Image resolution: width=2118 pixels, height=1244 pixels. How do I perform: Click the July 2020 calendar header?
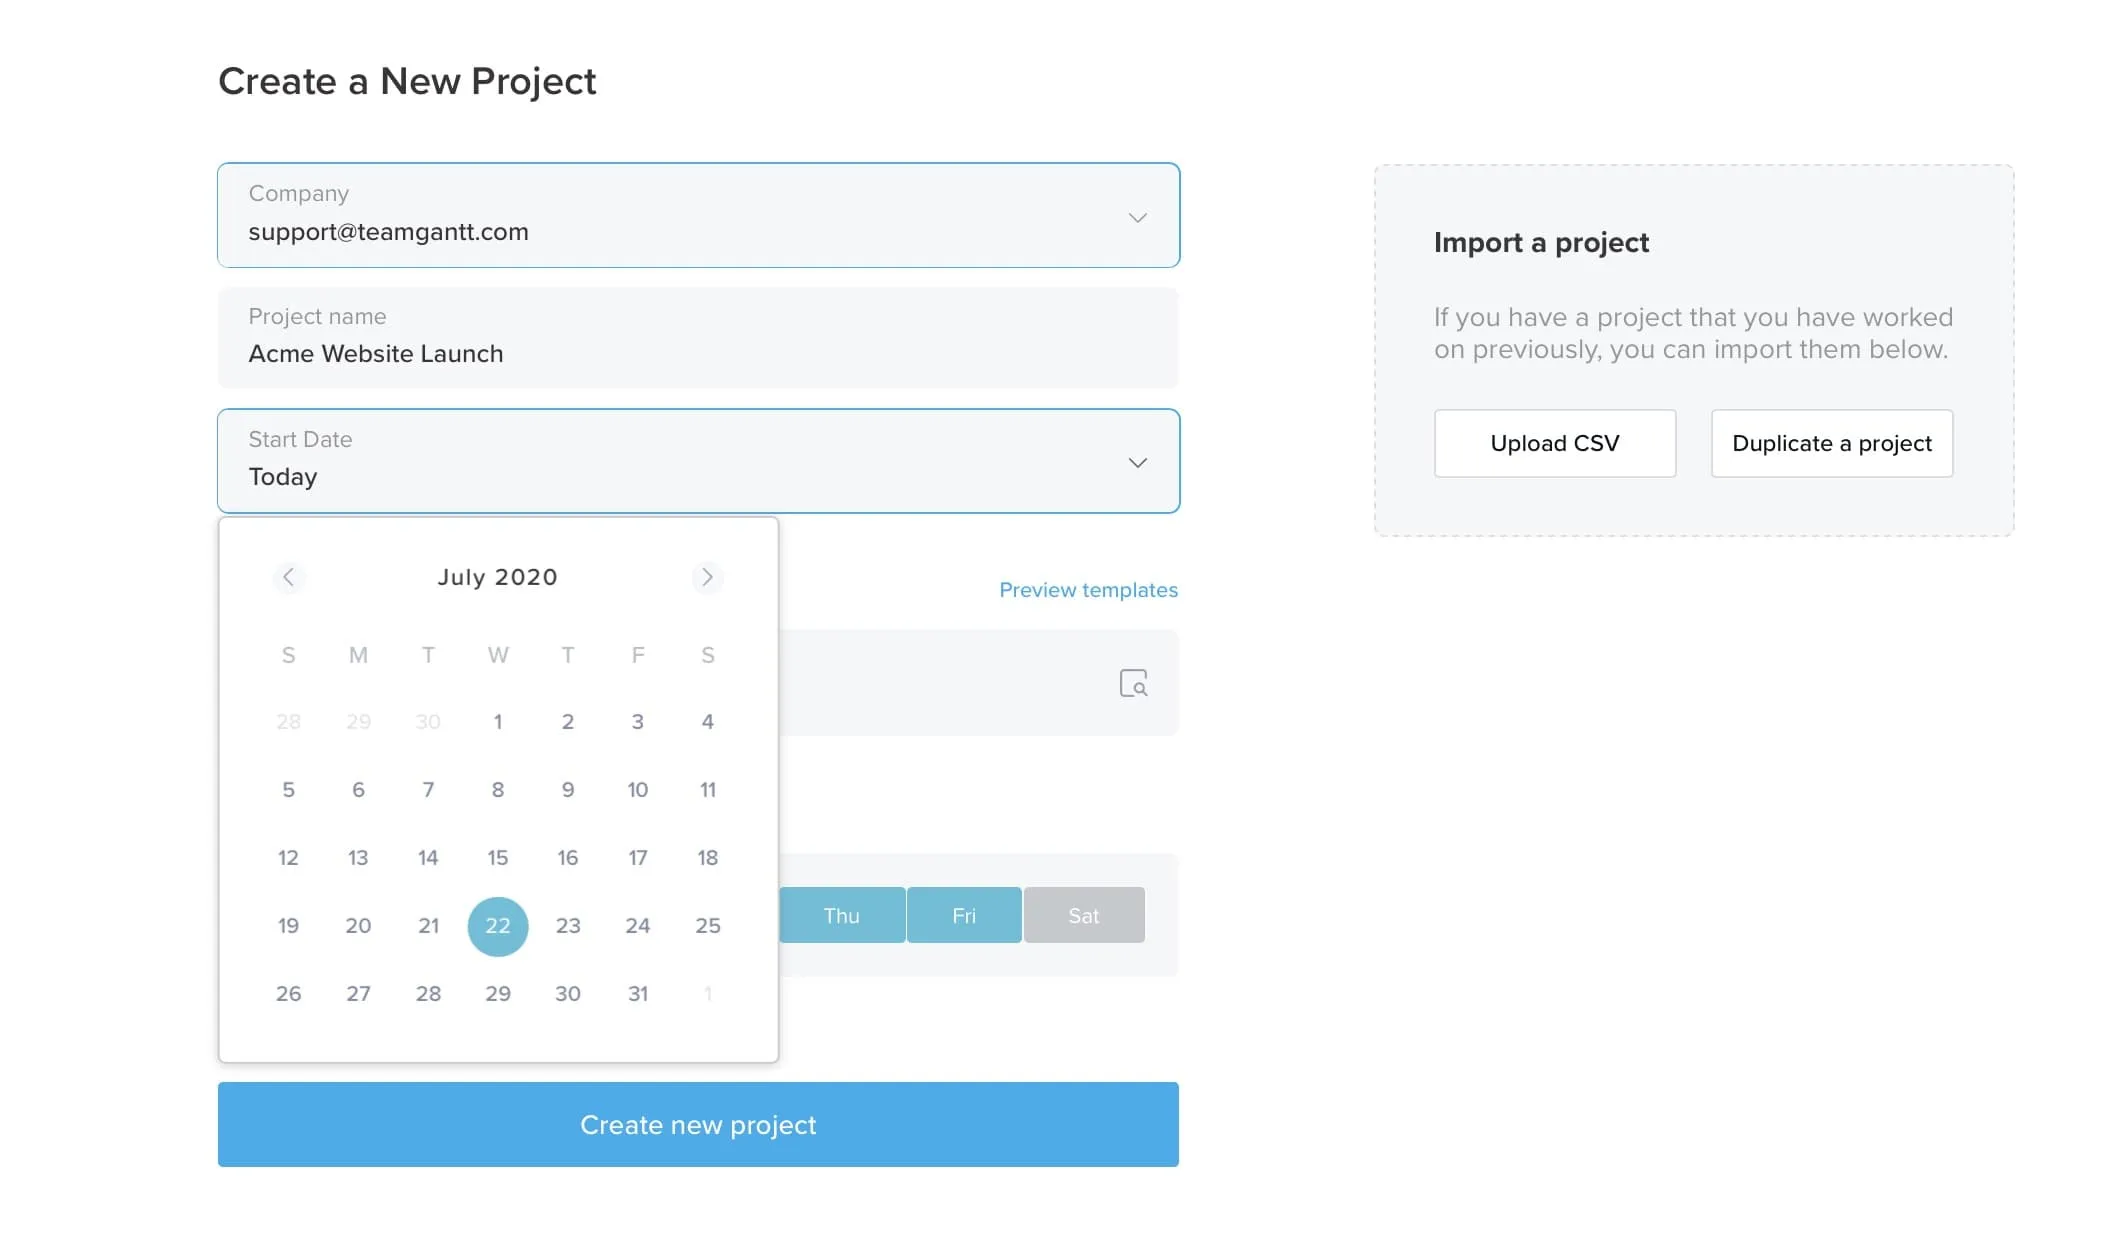[x=497, y=577]
